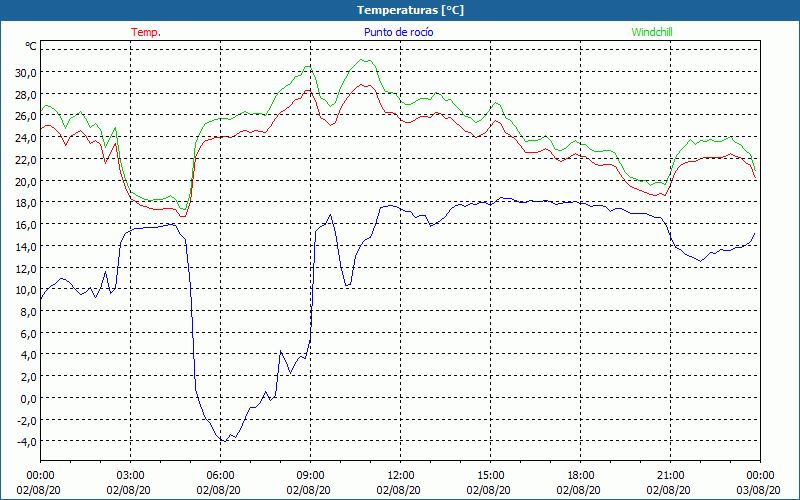Click the '03/08/20' date label
The image size is (800, 500).
pyautogui.click(x=759, y=490)
